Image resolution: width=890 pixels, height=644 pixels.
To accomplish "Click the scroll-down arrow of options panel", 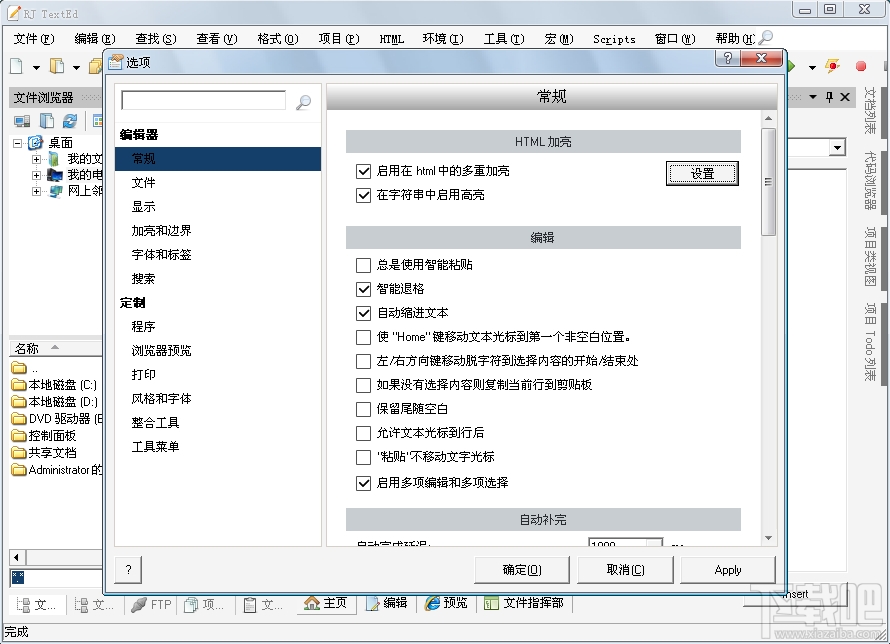I will pyautogui.click(x=768, y=538).
